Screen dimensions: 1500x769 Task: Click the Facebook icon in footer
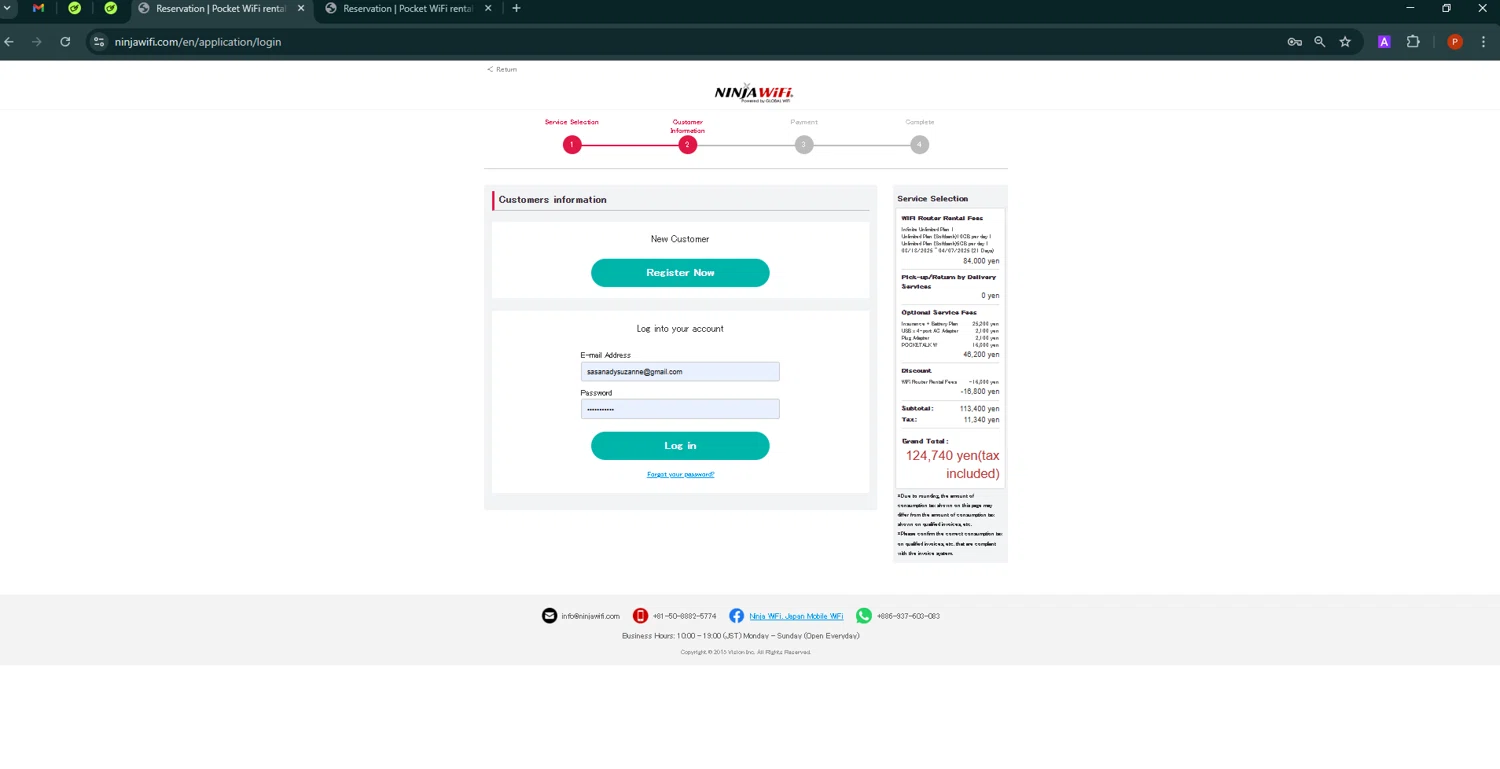coord(736,616)
